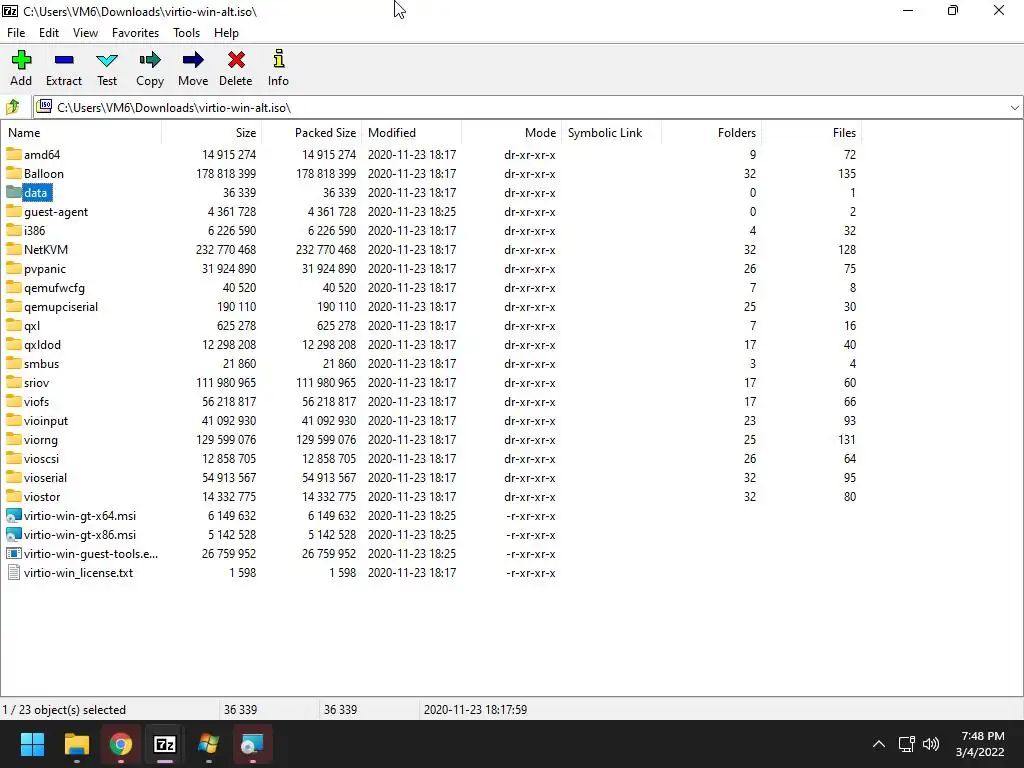Click the size value 232 770 468
Image resolution: width=1024 pixels, height=768 pixels.
pos(226,249)
